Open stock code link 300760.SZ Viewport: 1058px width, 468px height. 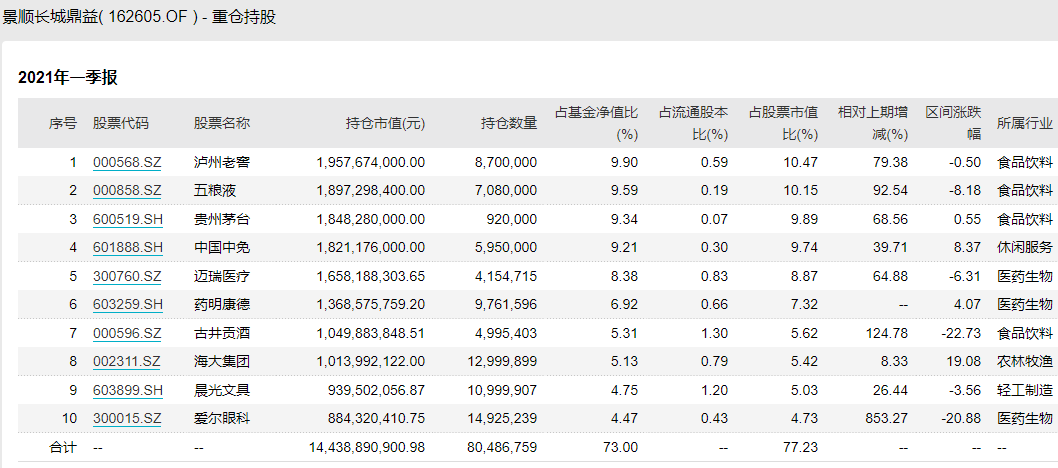click(127, 276)
